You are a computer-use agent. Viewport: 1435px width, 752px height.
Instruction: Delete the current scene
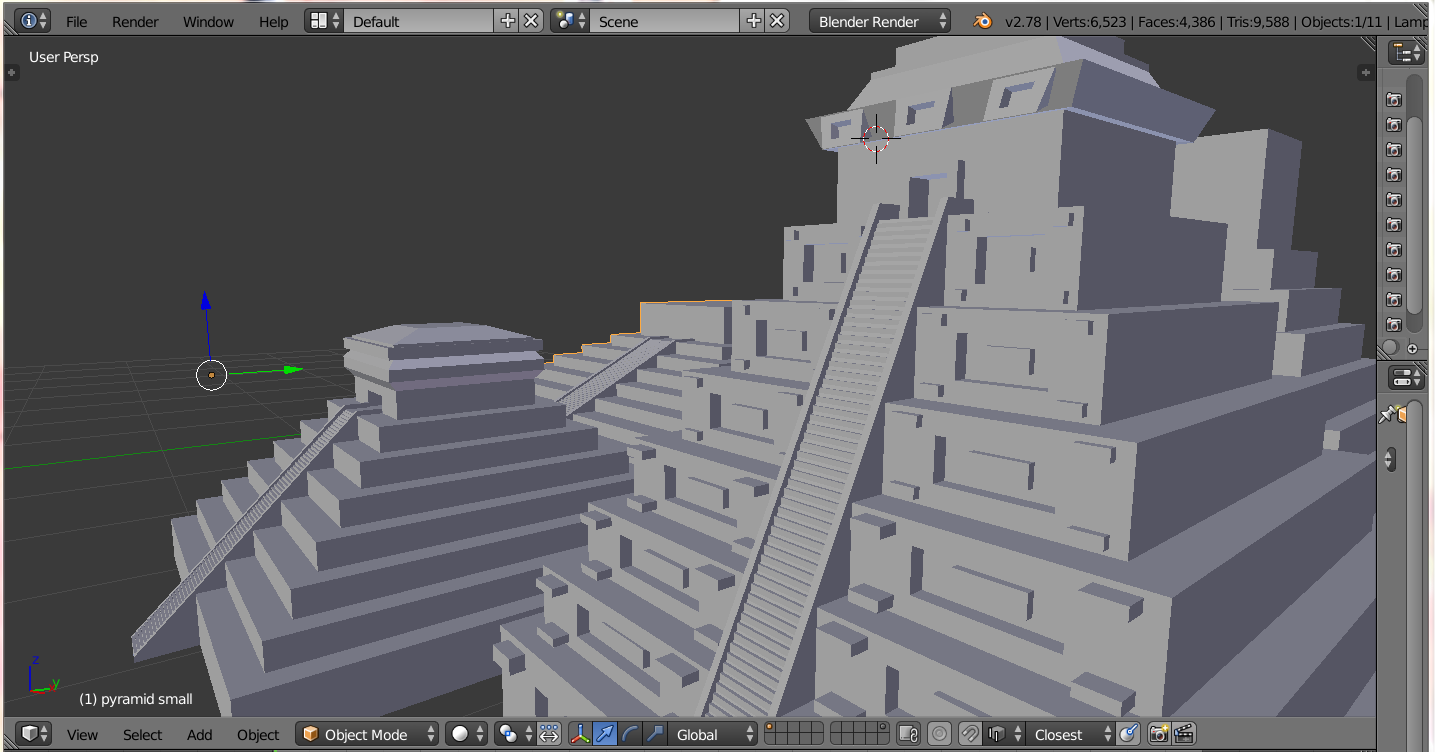coord(778,21)
